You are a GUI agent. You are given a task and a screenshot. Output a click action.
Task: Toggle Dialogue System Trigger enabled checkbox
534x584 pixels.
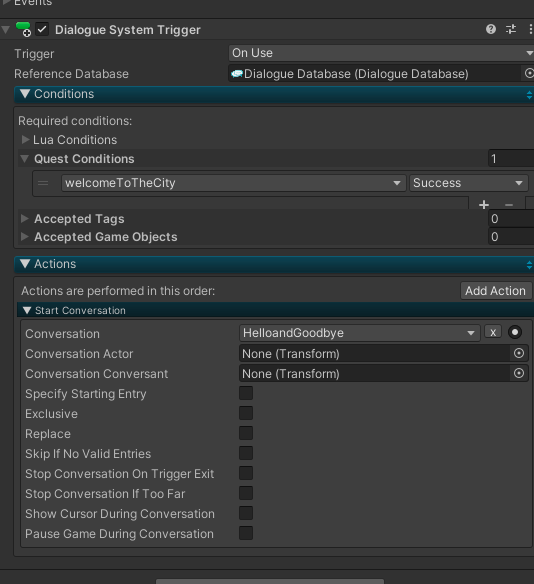[x=42, y=29]
